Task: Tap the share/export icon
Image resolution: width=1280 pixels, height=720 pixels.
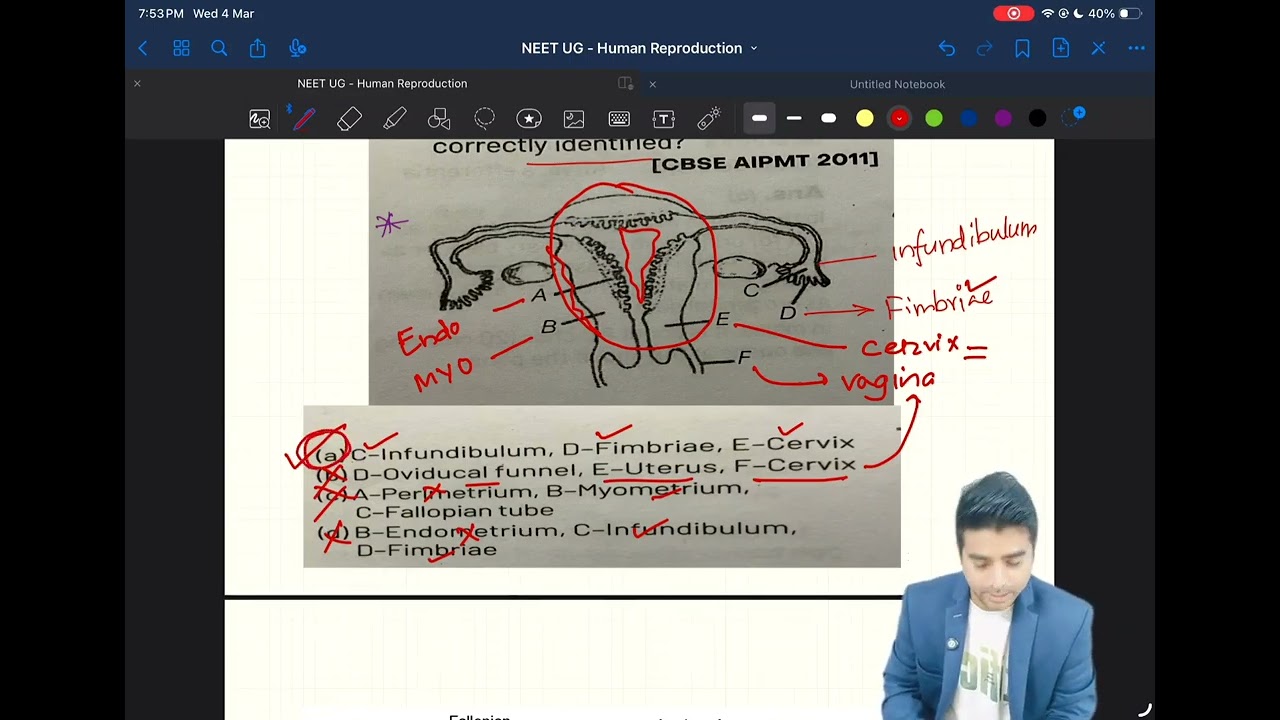Action: 258,48
